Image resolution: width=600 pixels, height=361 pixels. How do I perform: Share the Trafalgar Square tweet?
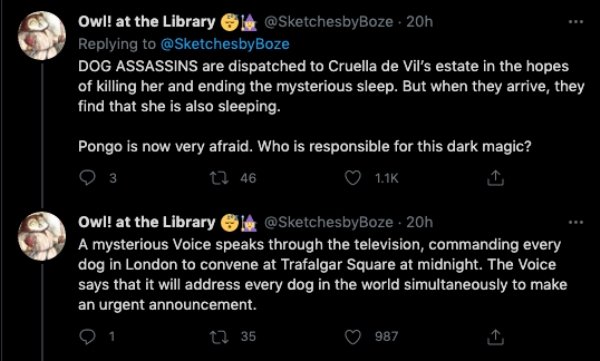click(x=495, y=336)
